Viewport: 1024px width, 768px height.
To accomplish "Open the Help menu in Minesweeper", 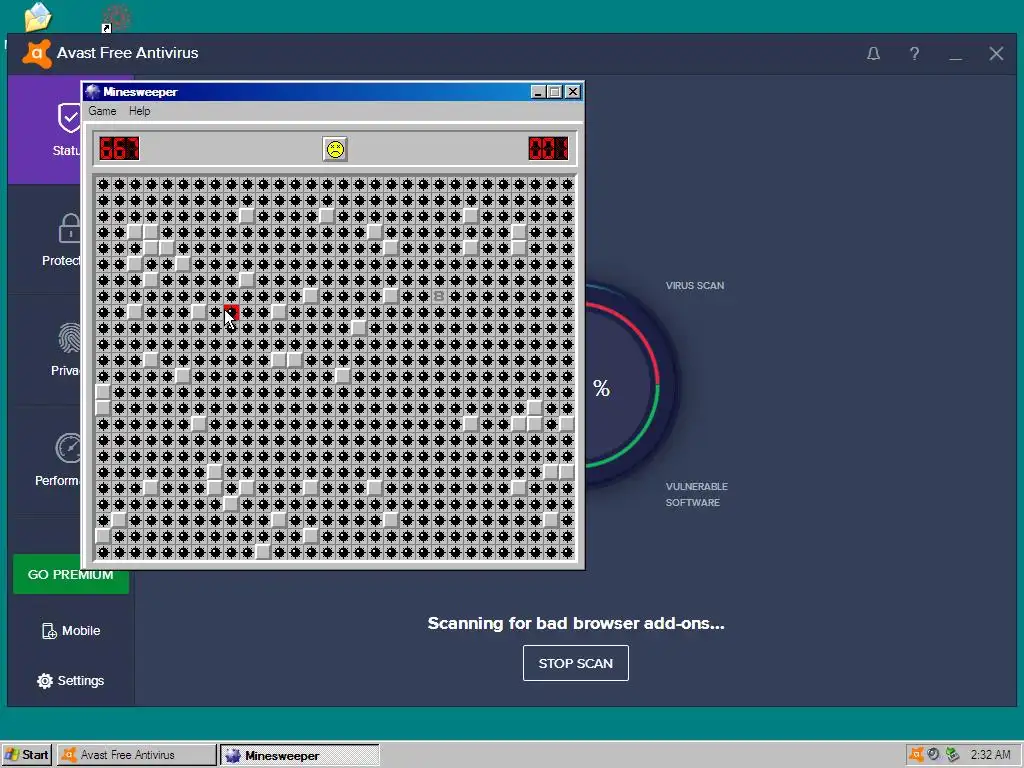I will (x=139, y=111).
